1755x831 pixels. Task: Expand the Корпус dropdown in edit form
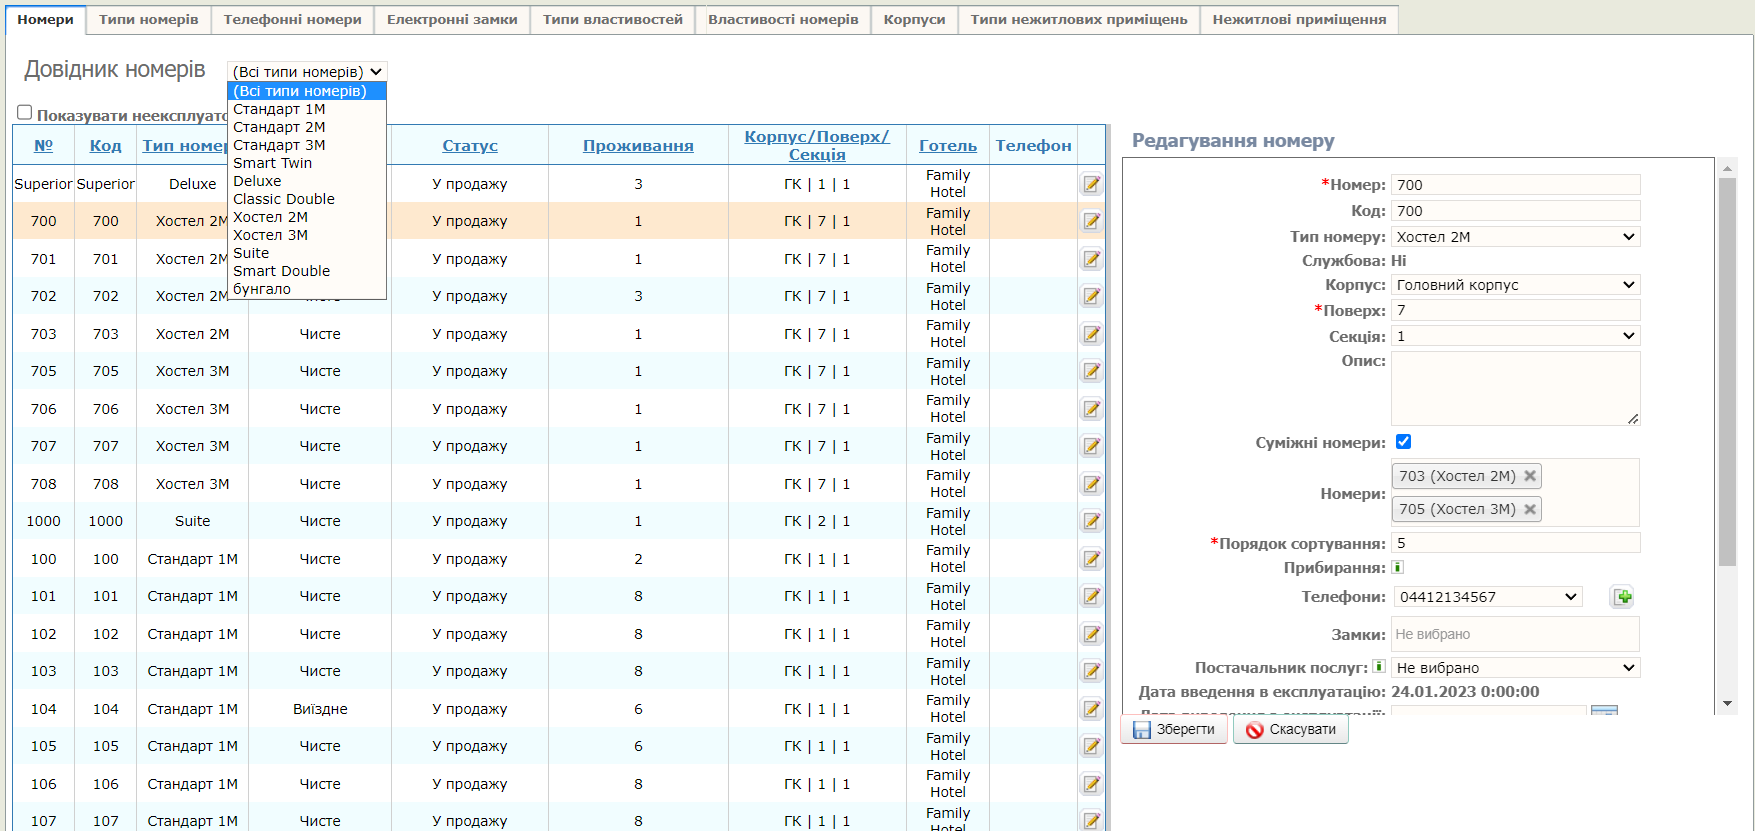pos(1515,285)
